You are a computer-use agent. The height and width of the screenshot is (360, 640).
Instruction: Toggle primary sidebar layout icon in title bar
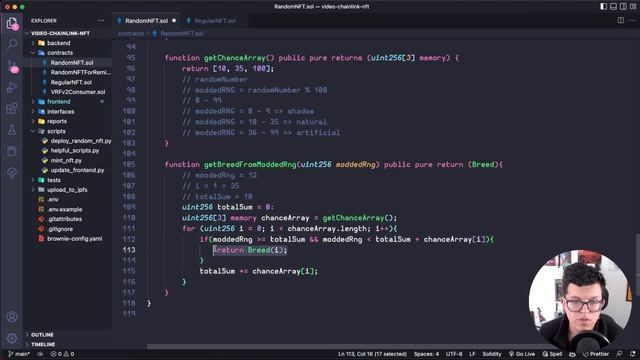coord(603,6)
